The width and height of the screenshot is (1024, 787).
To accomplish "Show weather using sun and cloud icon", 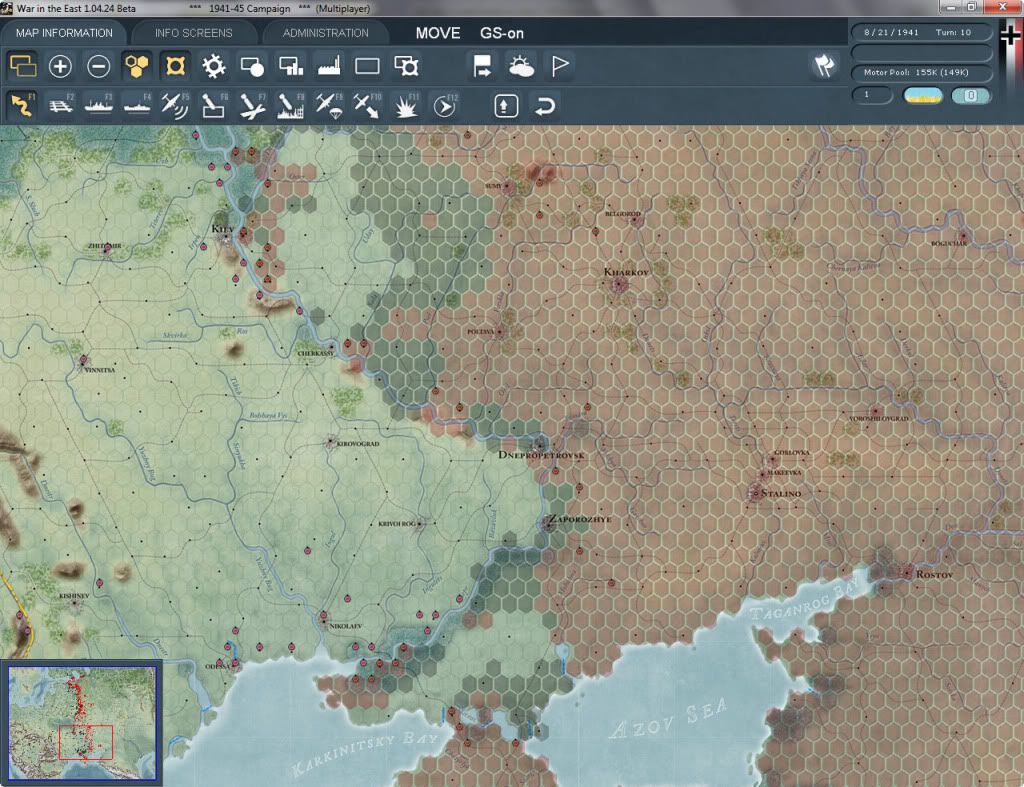I will [521, 66].
